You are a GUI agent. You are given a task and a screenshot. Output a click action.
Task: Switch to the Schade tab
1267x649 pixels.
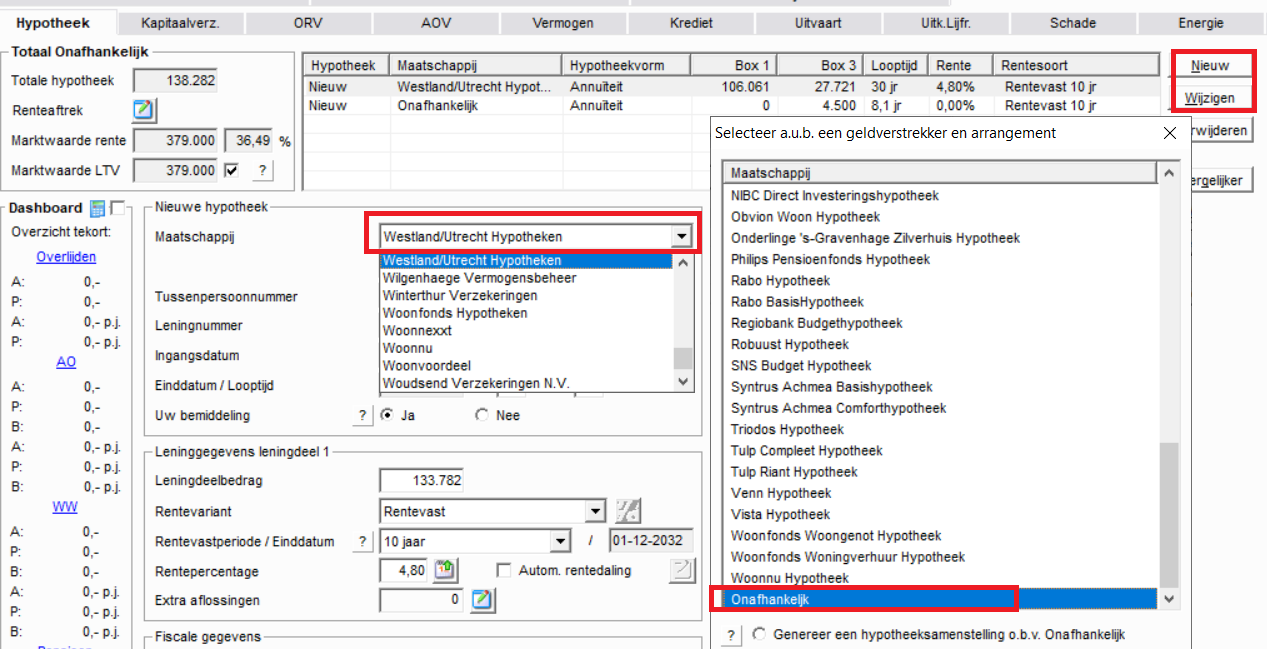[1073, 23]
